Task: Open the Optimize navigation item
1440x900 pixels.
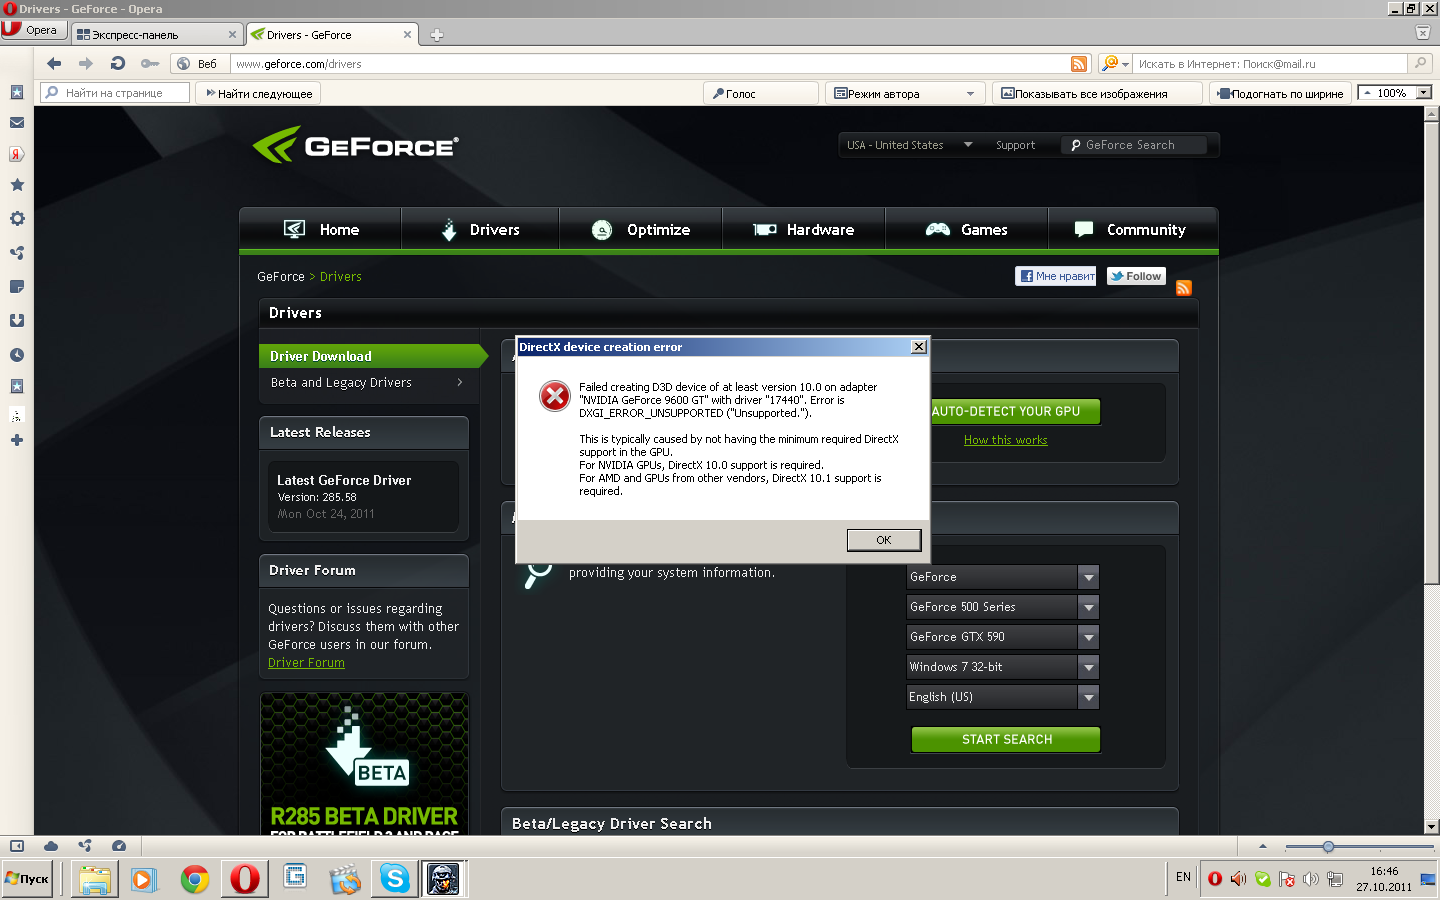Action: (641, 230)
